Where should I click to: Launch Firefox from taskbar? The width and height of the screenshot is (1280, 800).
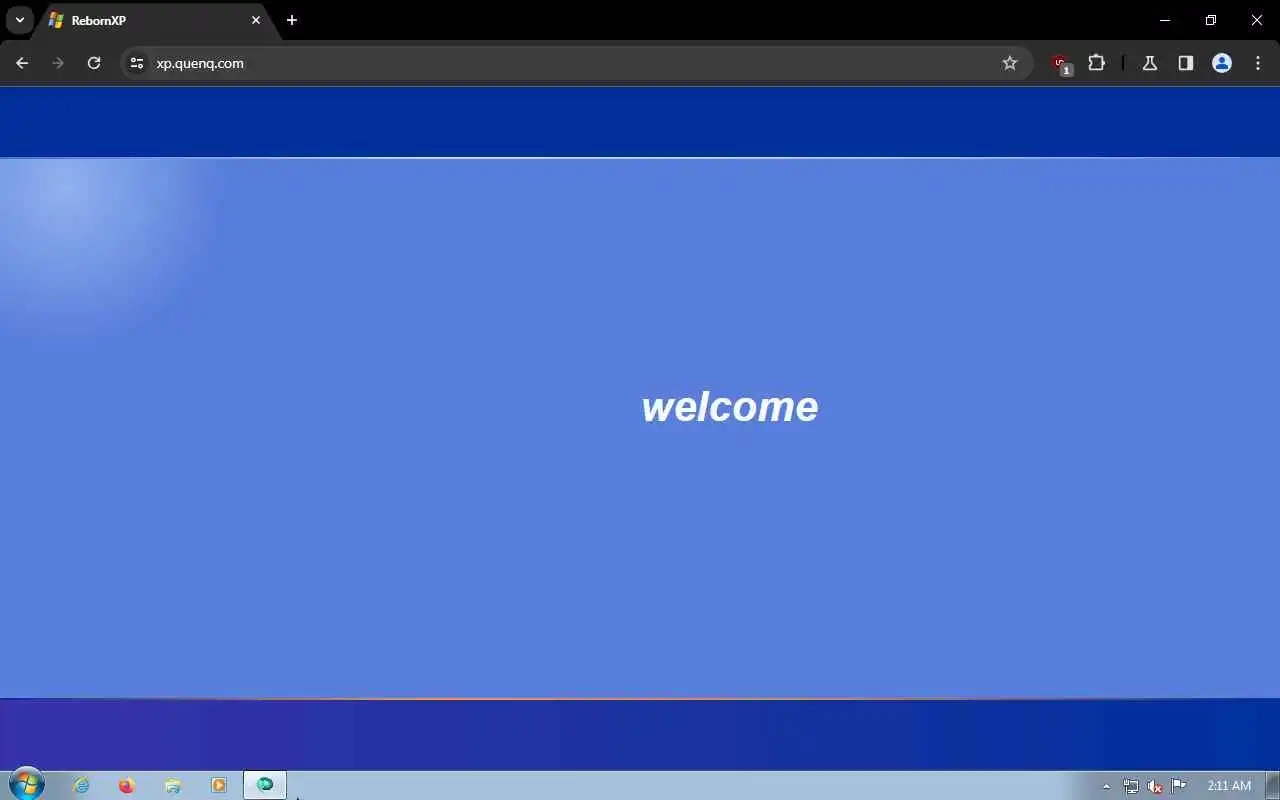click(x=126, y=786)
